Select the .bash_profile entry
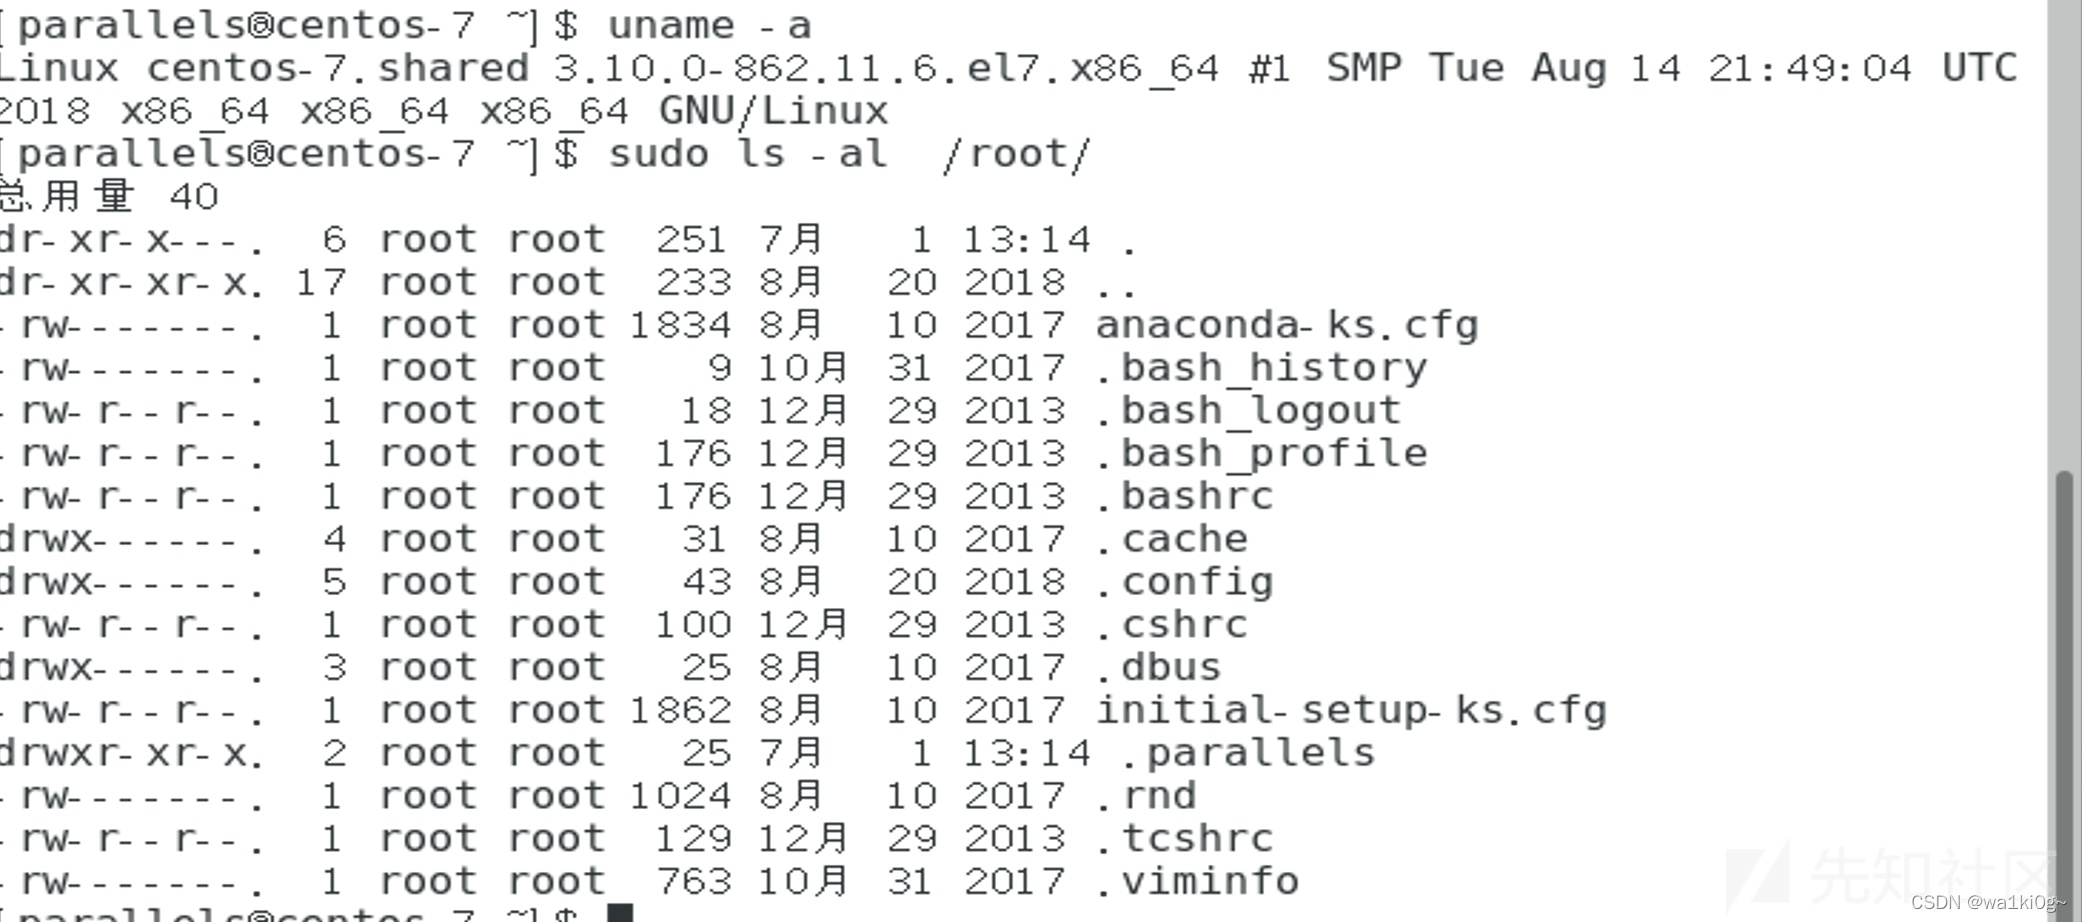 pyautogui.click(x=1261, y=454)
